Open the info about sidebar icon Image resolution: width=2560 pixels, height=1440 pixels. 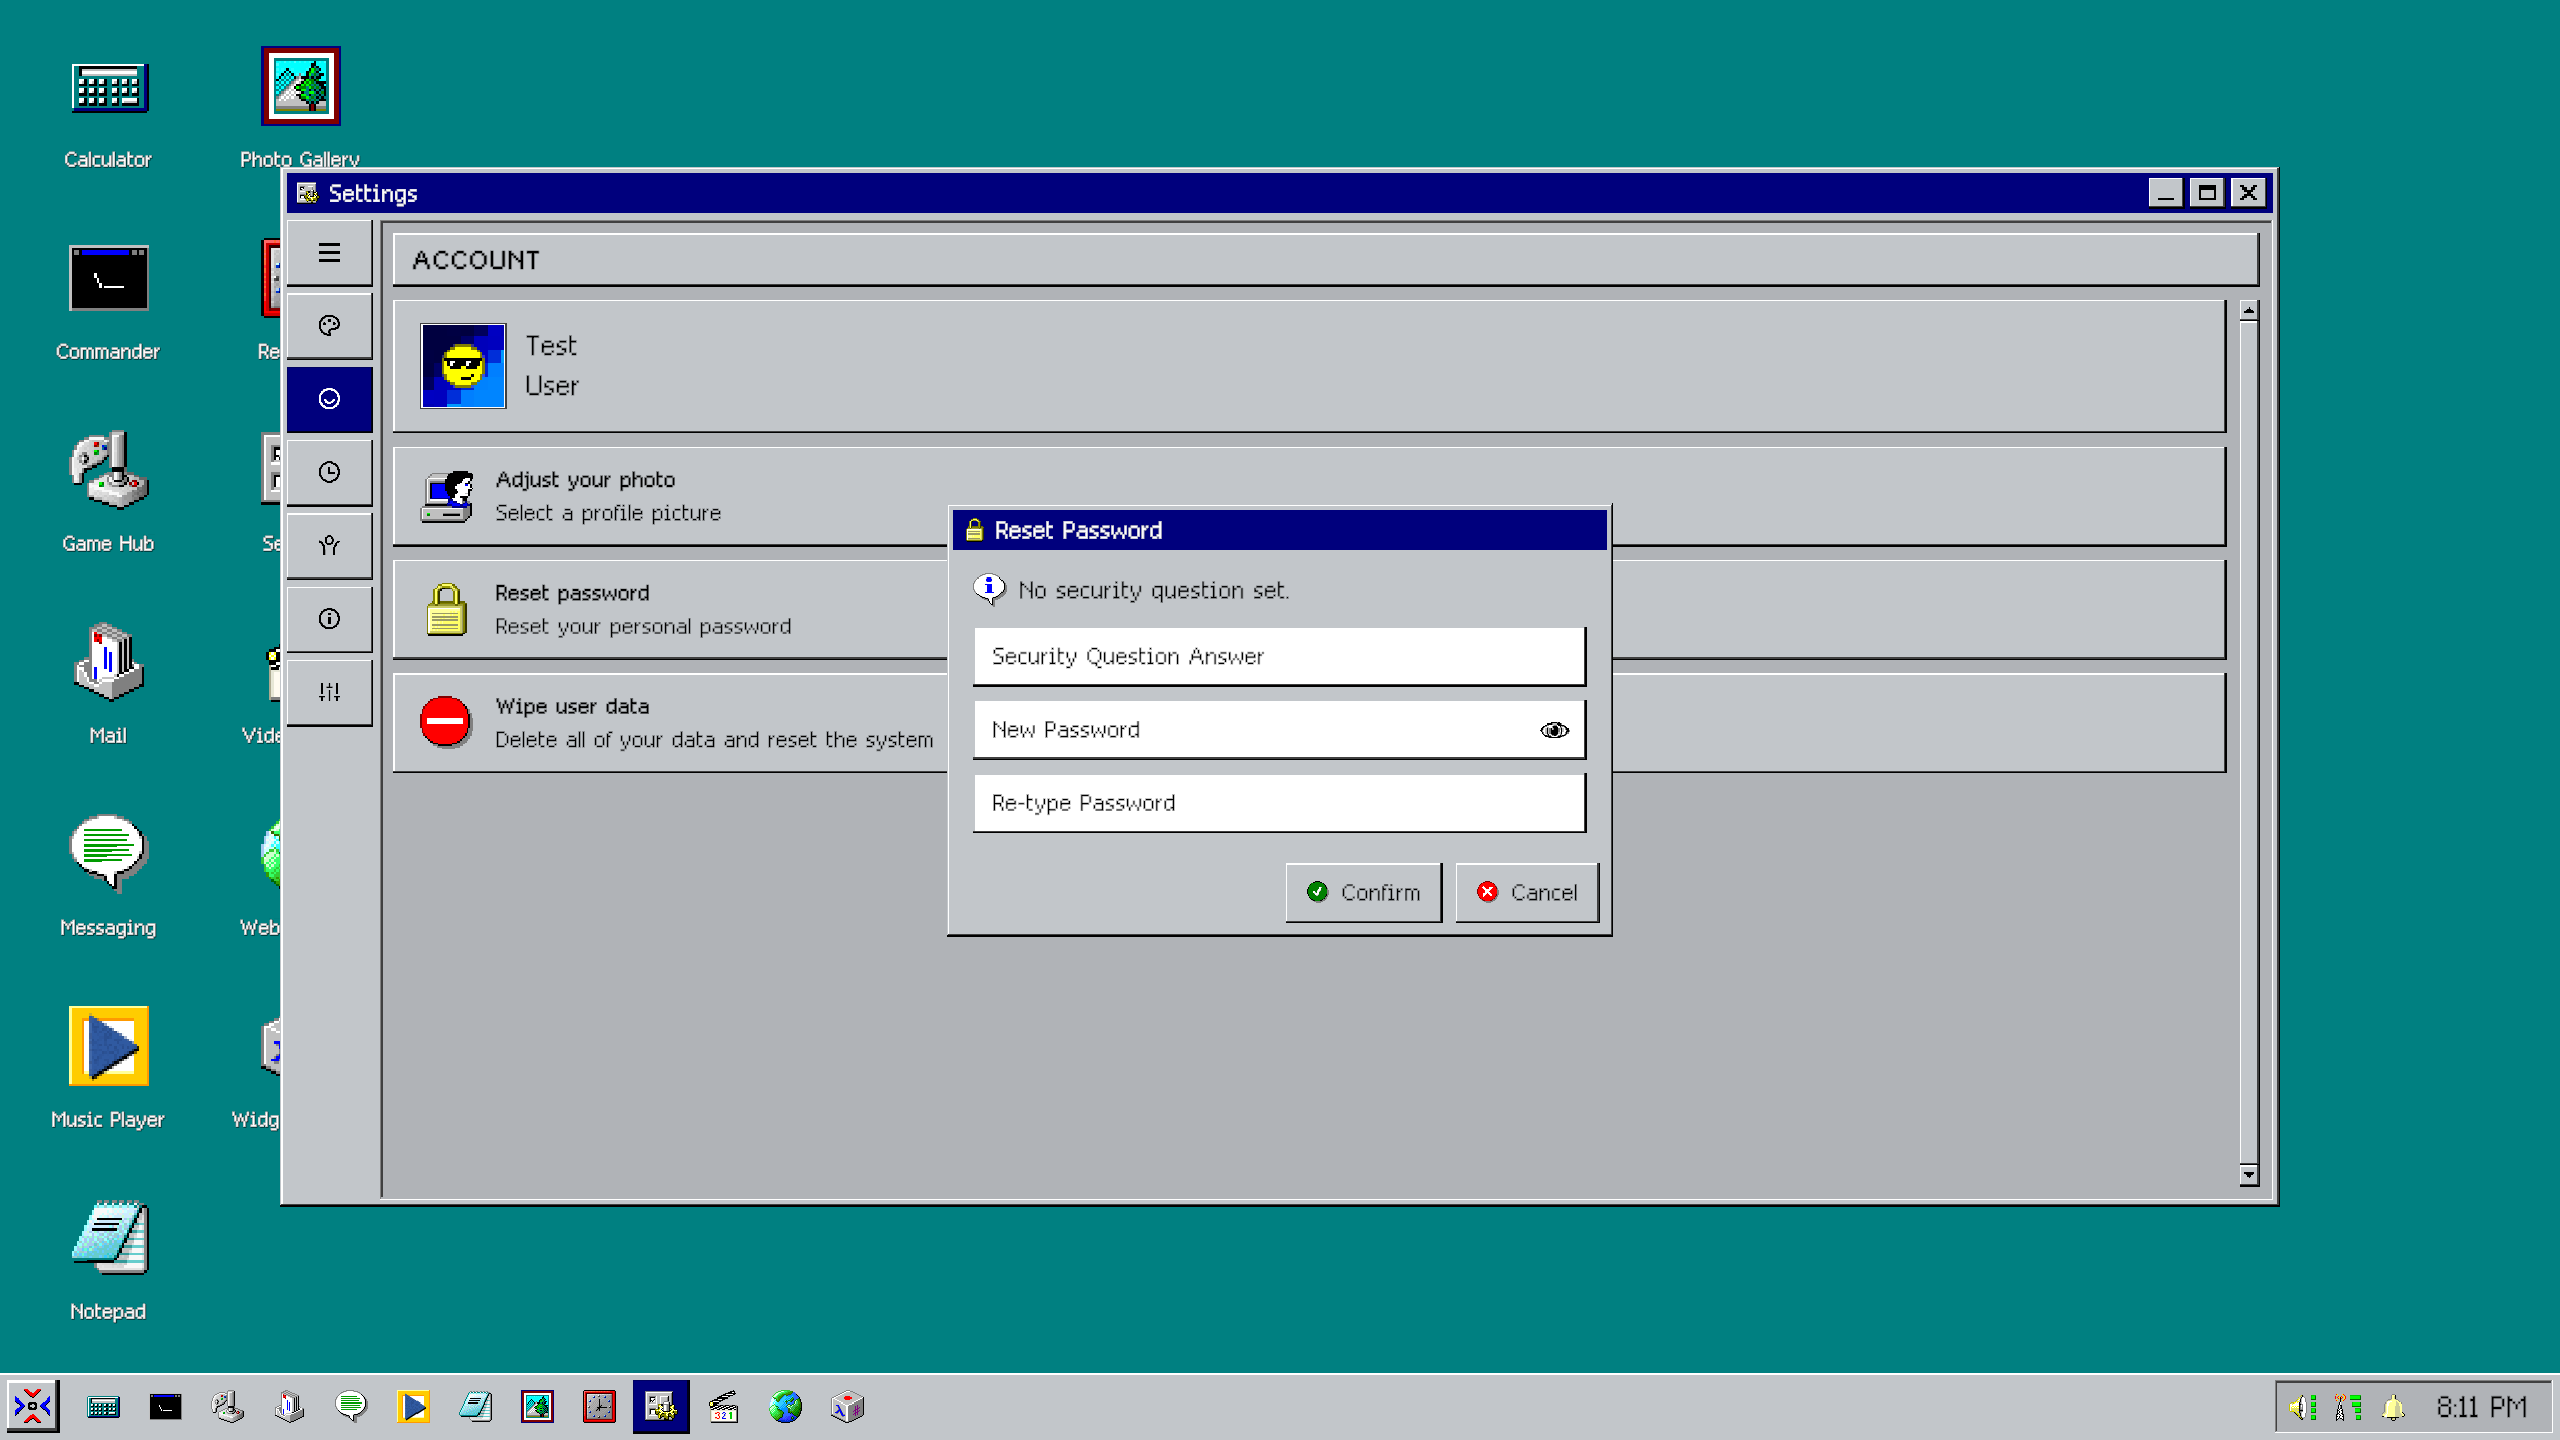(x=329, y=619)
